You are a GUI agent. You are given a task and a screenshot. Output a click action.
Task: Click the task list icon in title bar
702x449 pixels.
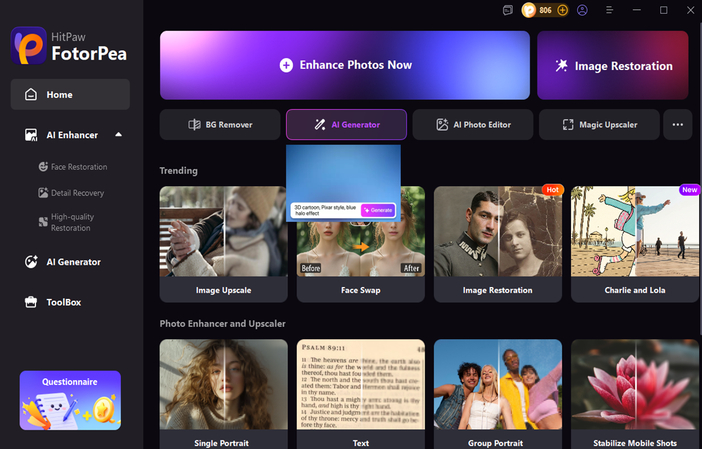[x=508, y=10]
